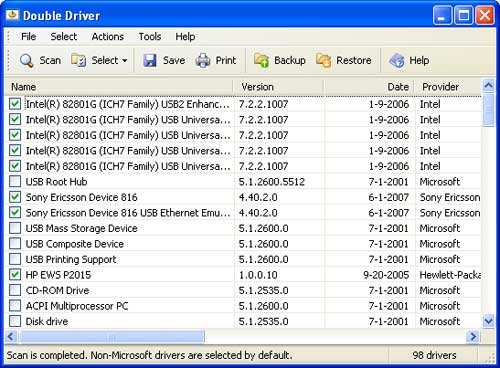Screen dimensions: 500x368
Task: Select the USB Printing Support name
Action: point(71,259)
